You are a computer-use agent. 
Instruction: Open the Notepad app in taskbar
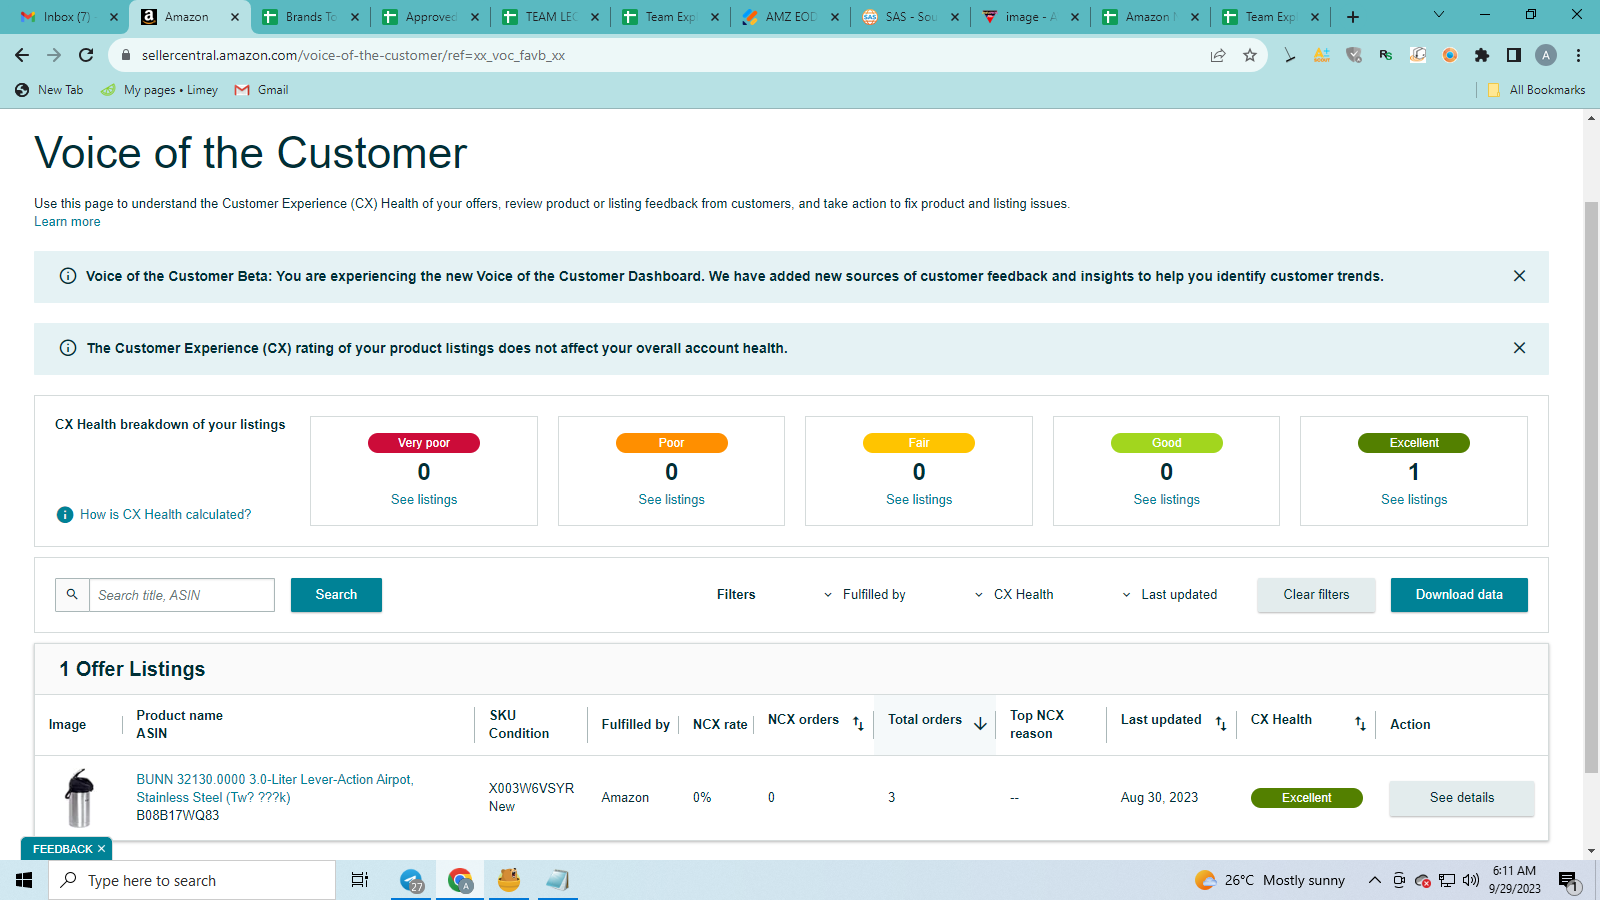click(557, 880)
